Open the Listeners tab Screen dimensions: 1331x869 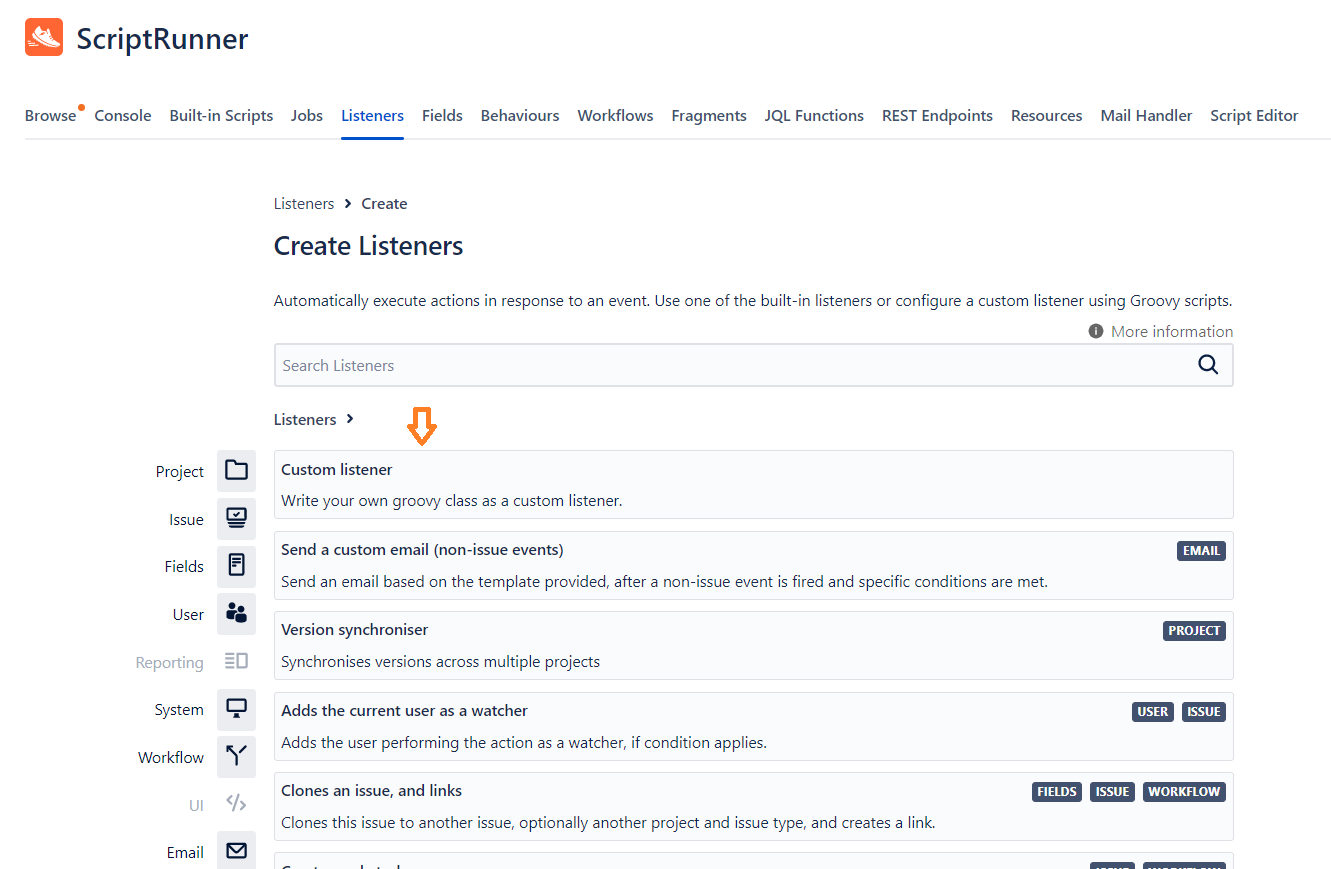pos(372,116)
